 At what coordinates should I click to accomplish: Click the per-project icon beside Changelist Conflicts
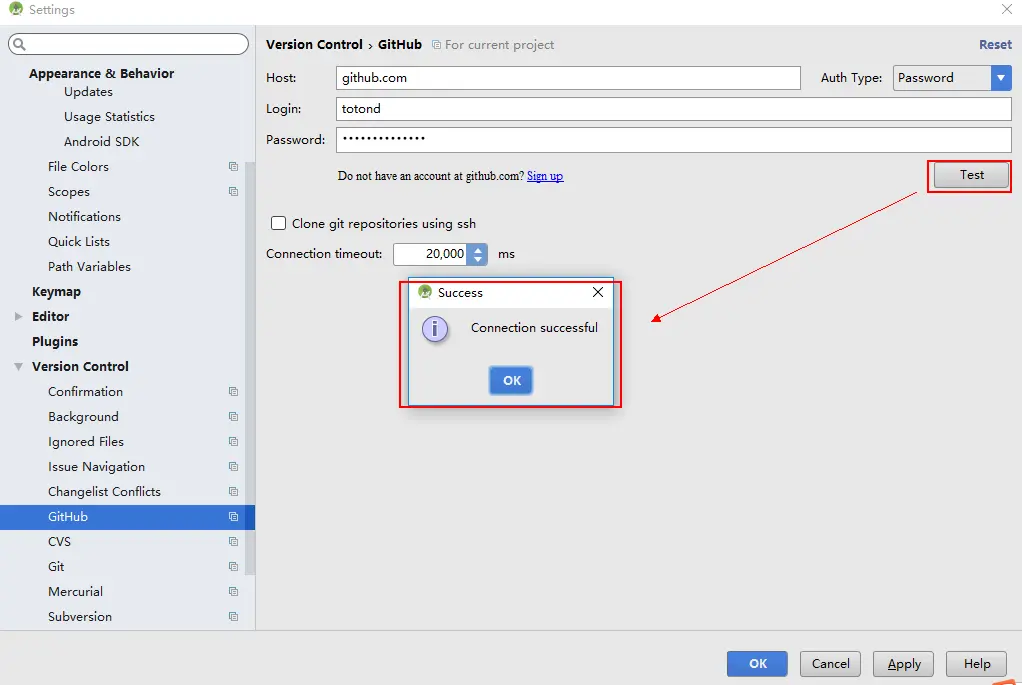click(x=233, y=491)
